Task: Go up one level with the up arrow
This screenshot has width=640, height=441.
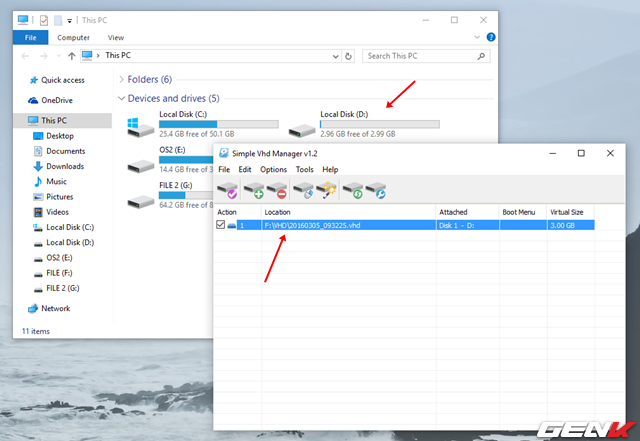Action: pos(72,56)
